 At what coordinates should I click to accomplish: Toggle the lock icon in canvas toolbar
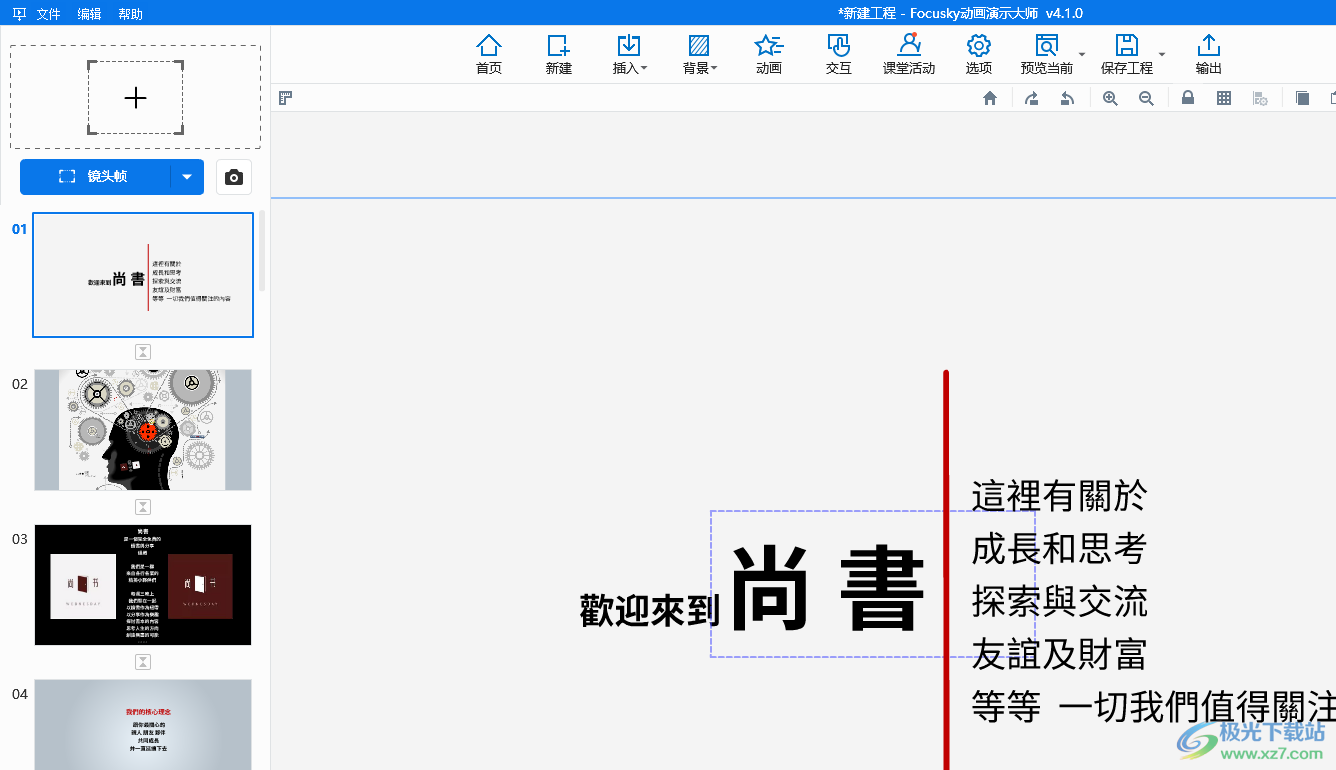click(1188, 98)
